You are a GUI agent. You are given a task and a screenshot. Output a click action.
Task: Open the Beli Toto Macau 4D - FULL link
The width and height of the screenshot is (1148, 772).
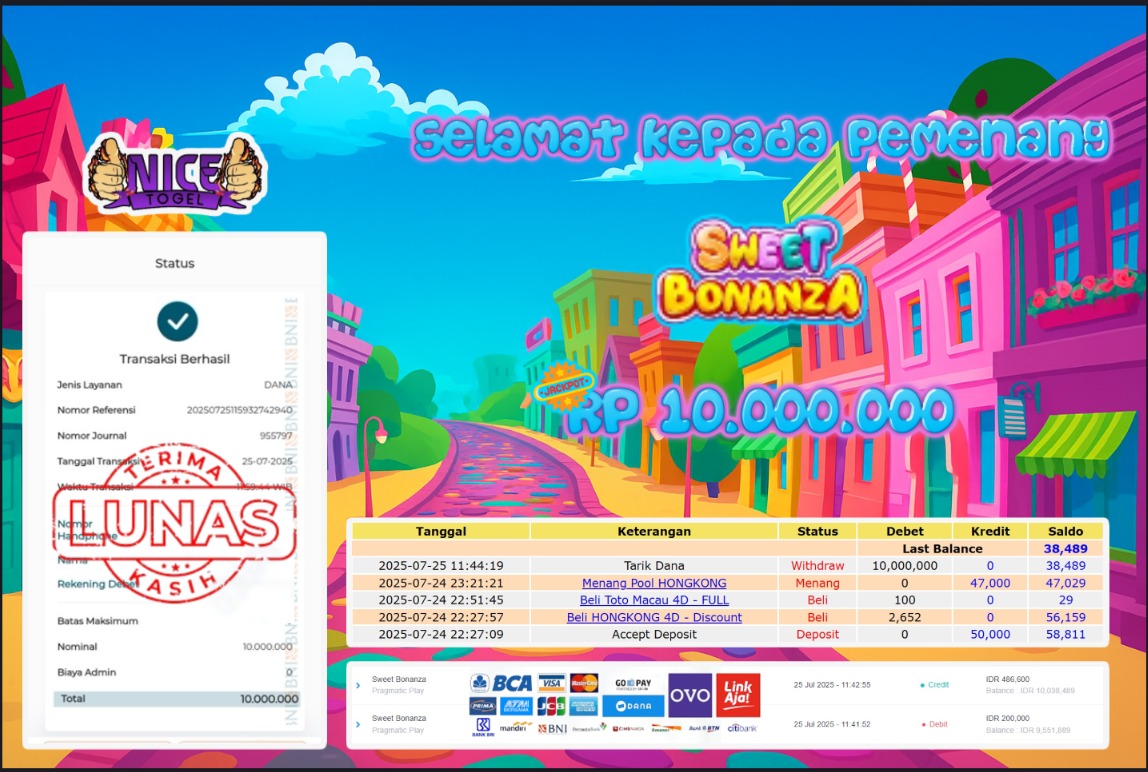point(654,600)
